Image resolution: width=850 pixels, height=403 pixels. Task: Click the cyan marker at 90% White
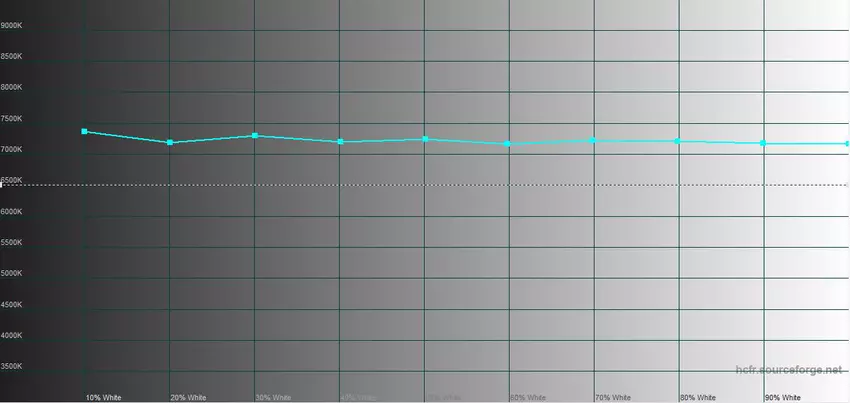pyautogui.click(x=764, y=143)
